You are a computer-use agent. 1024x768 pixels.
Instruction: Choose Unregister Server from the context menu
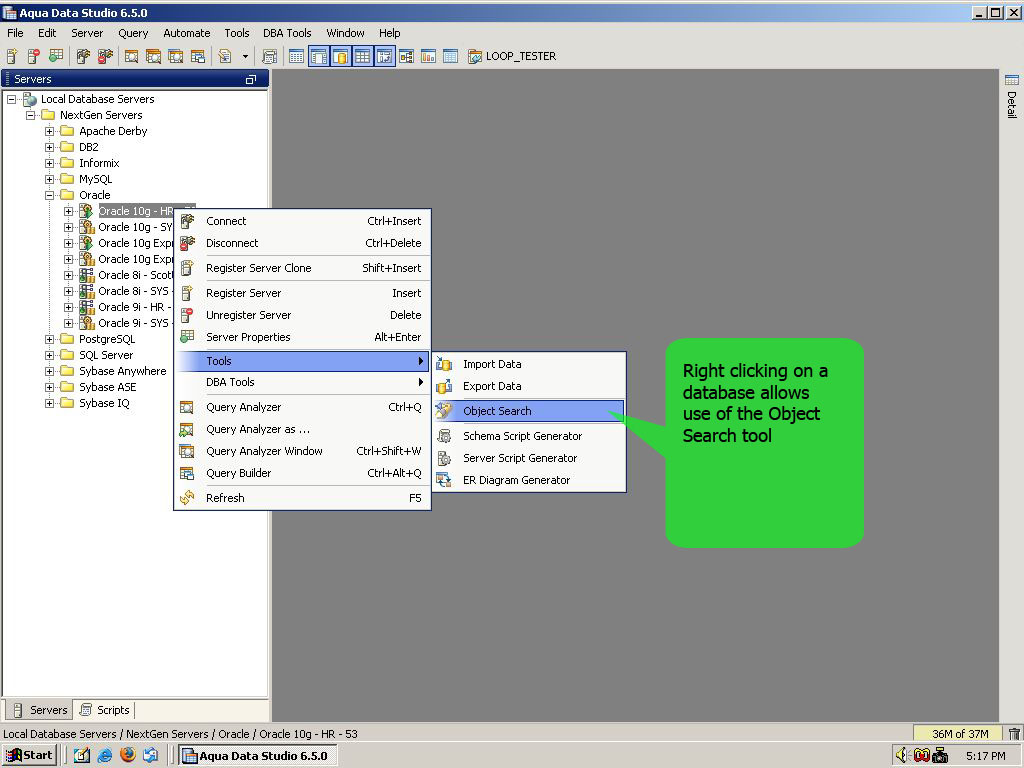(x=303, y=315)
